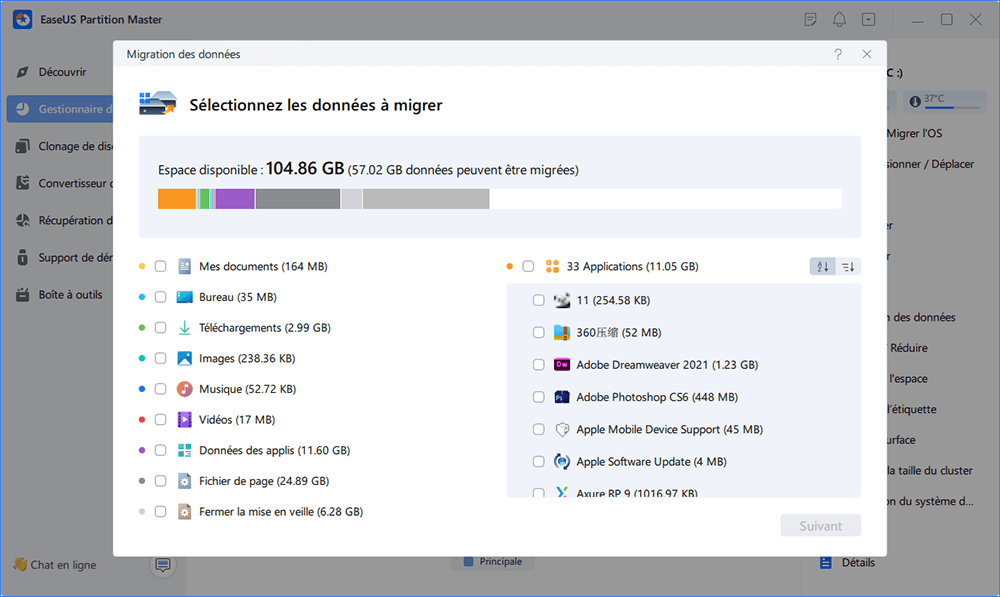
Task: Check the 360压缩 application checkbox
Action: (538, 332)
